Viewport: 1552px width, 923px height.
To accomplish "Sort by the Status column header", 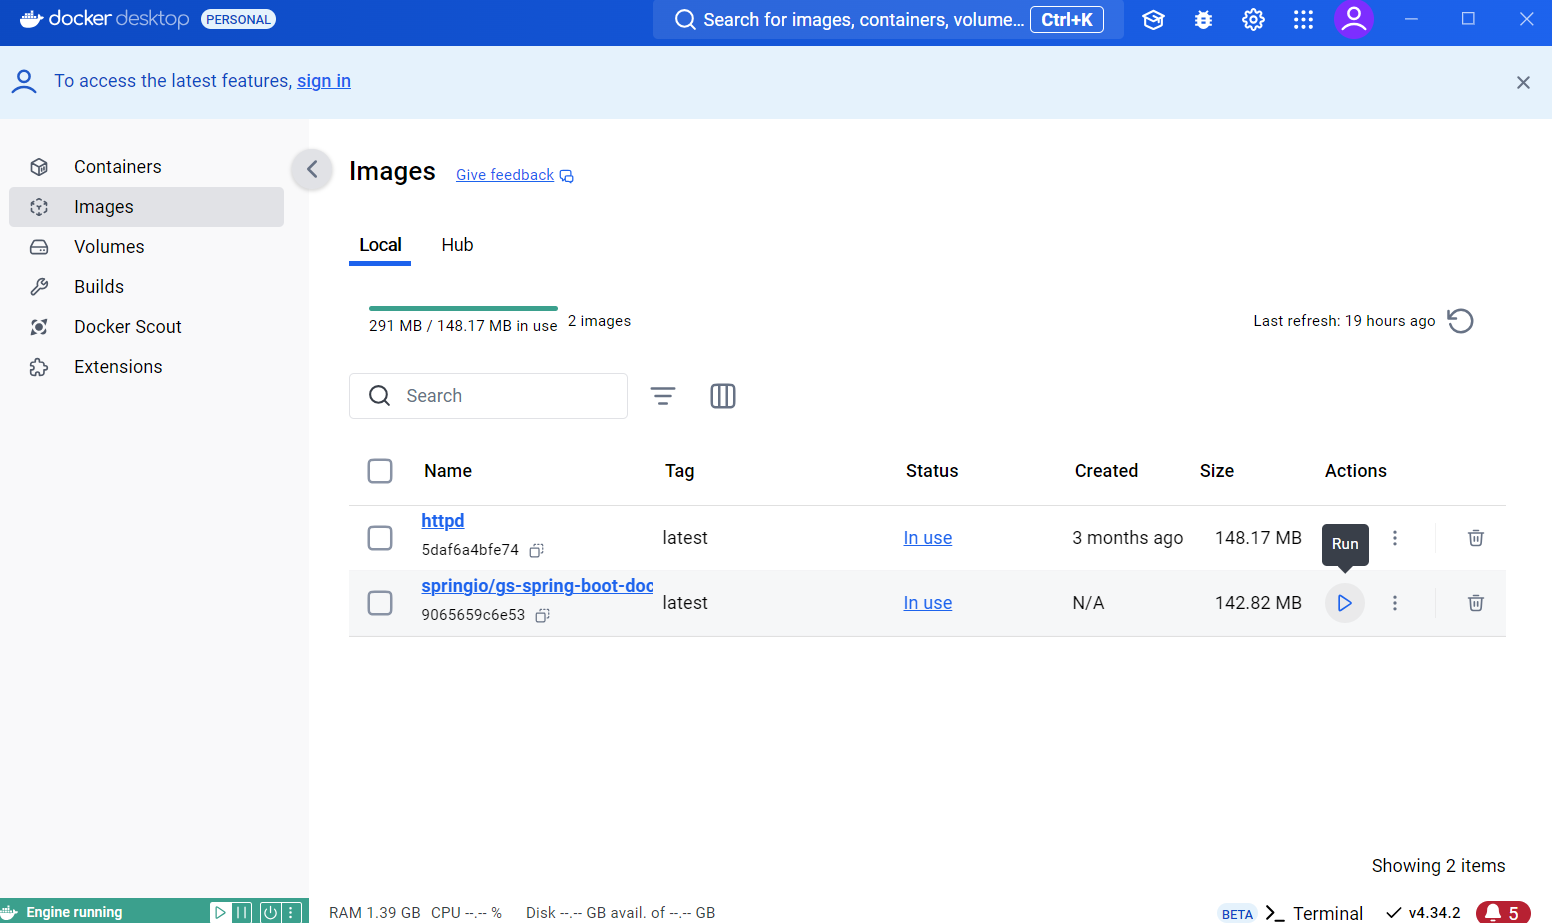I will (932, 471).
